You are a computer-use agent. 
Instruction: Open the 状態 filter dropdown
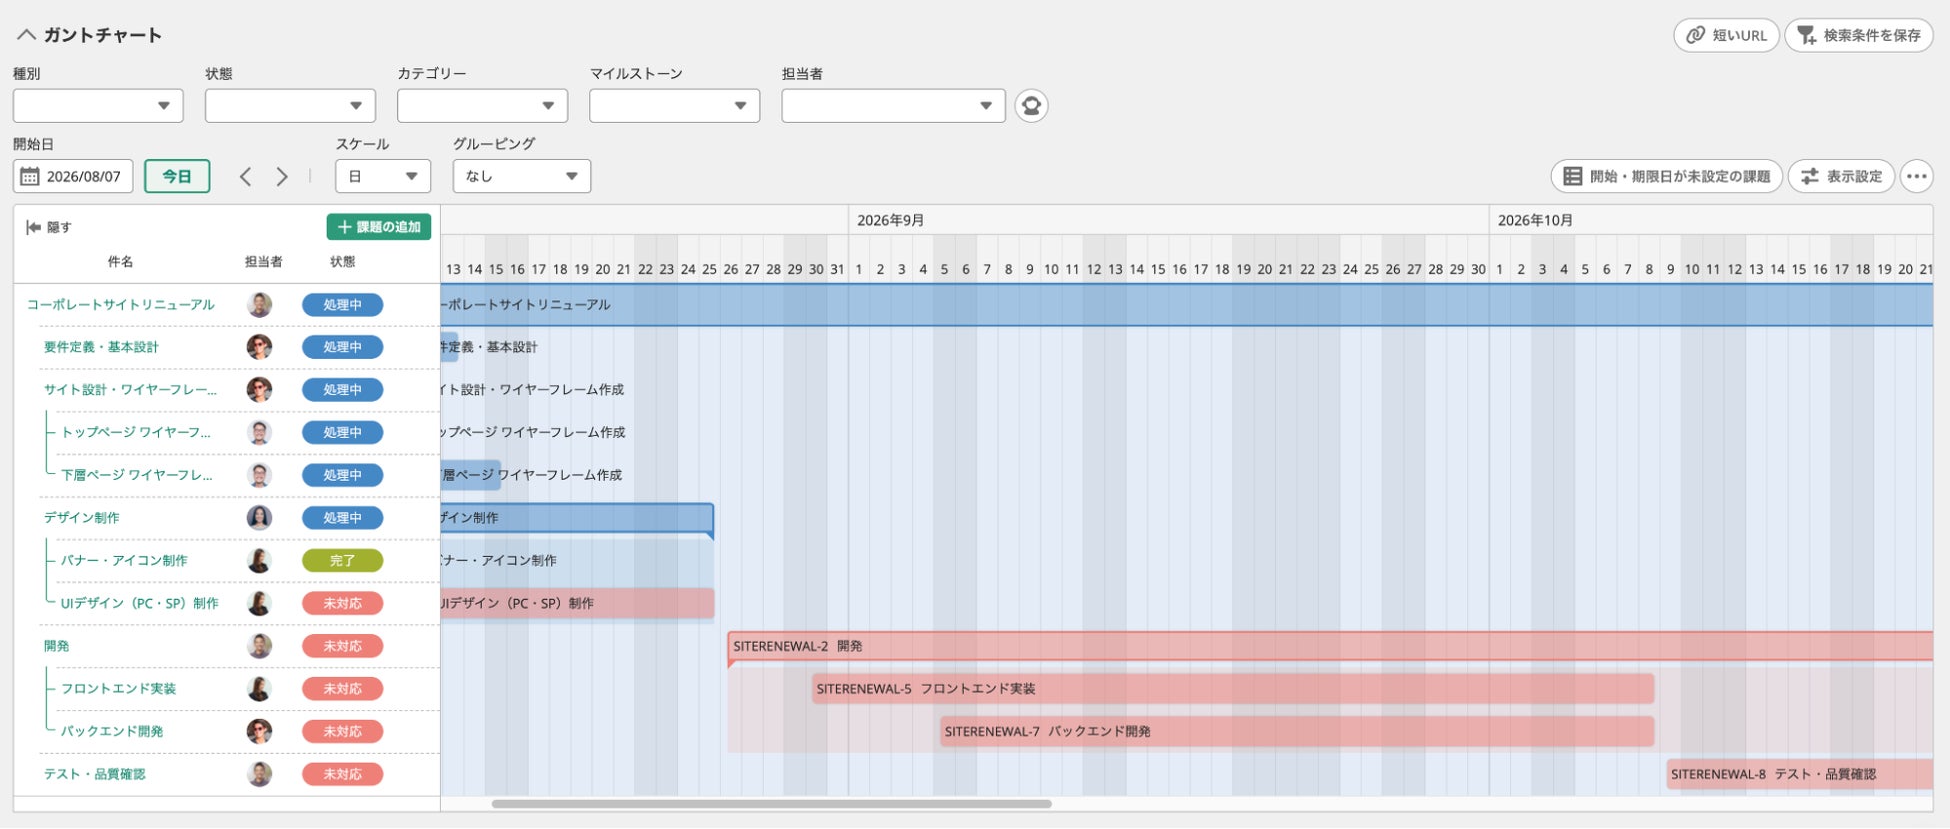tap(290, 106)
